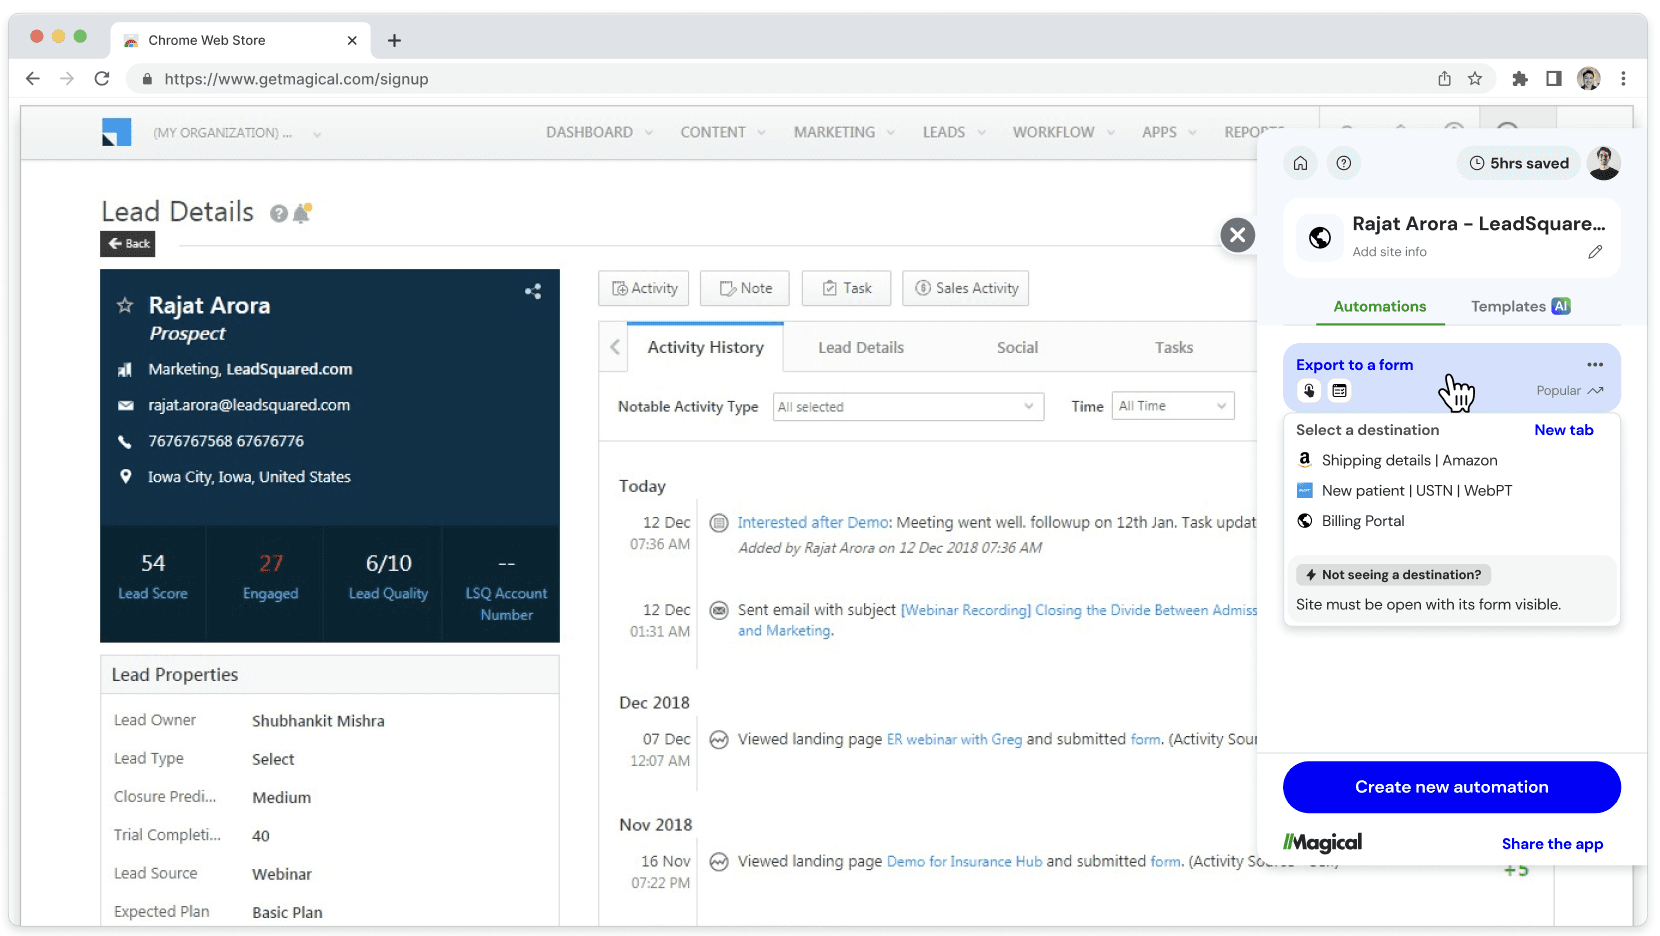
Task: Click the browser share icon in address bar
Action: (x=1444, y=79)
